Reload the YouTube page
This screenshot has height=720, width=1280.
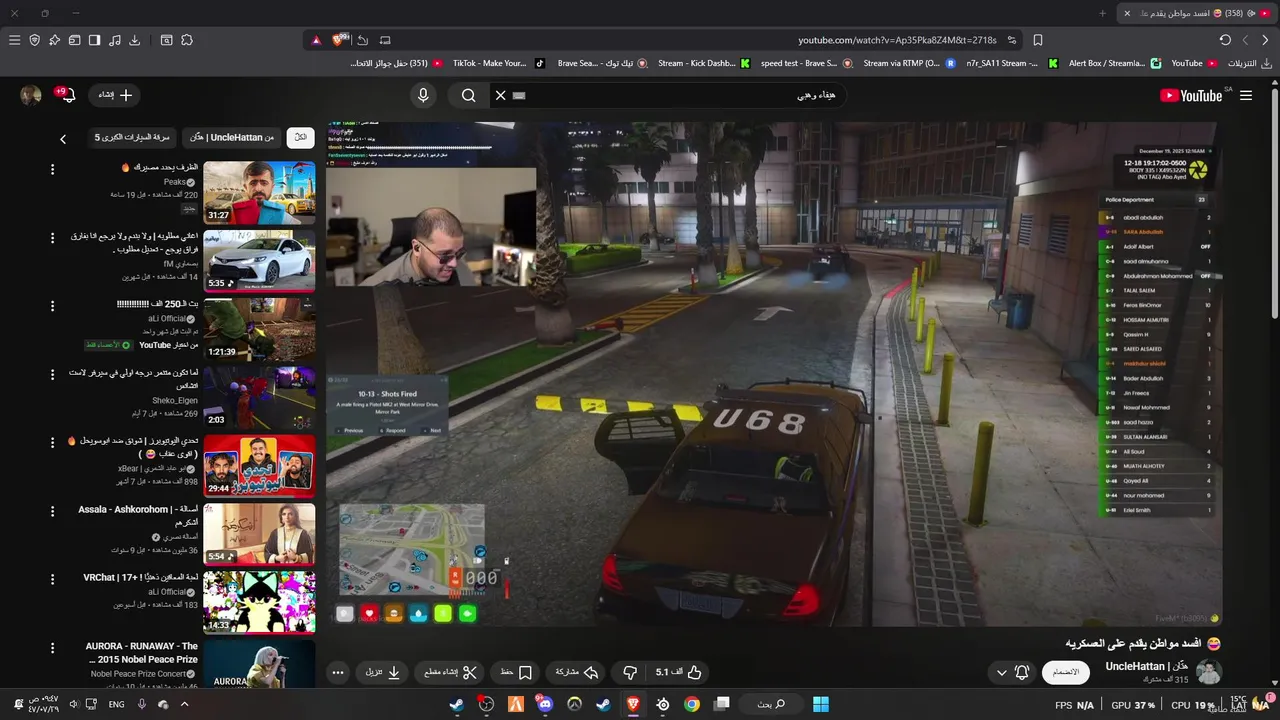[x=1225, y=40]
